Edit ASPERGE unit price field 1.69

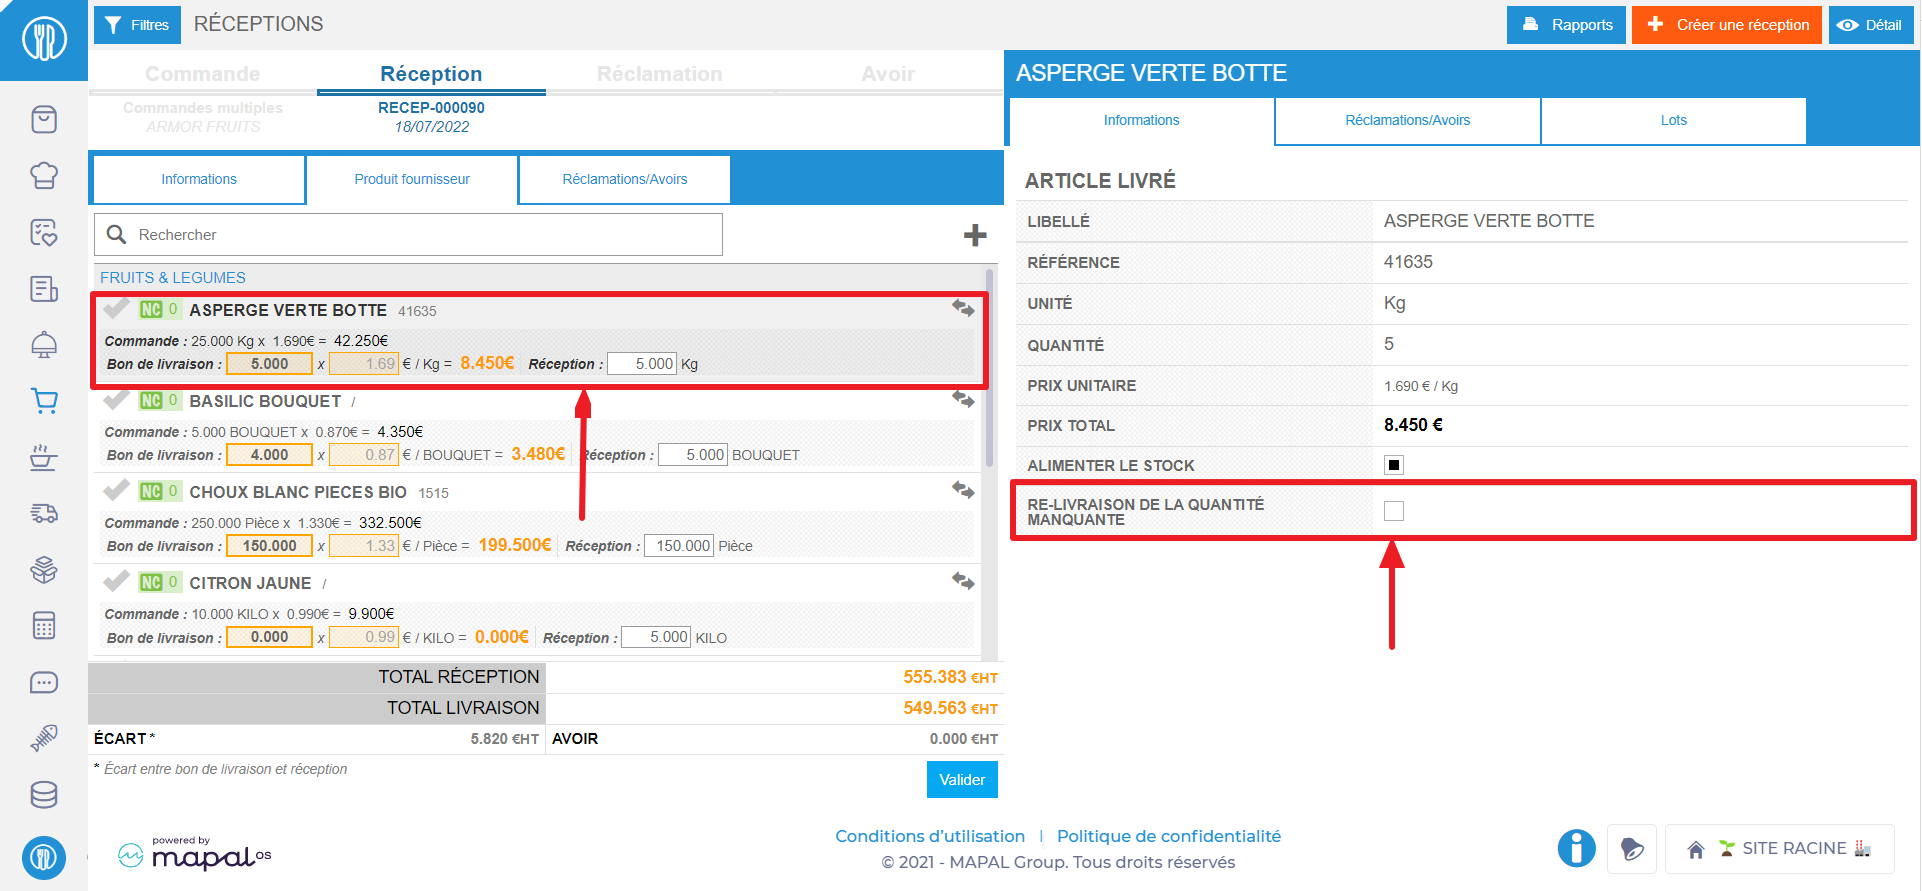point(364,364)
